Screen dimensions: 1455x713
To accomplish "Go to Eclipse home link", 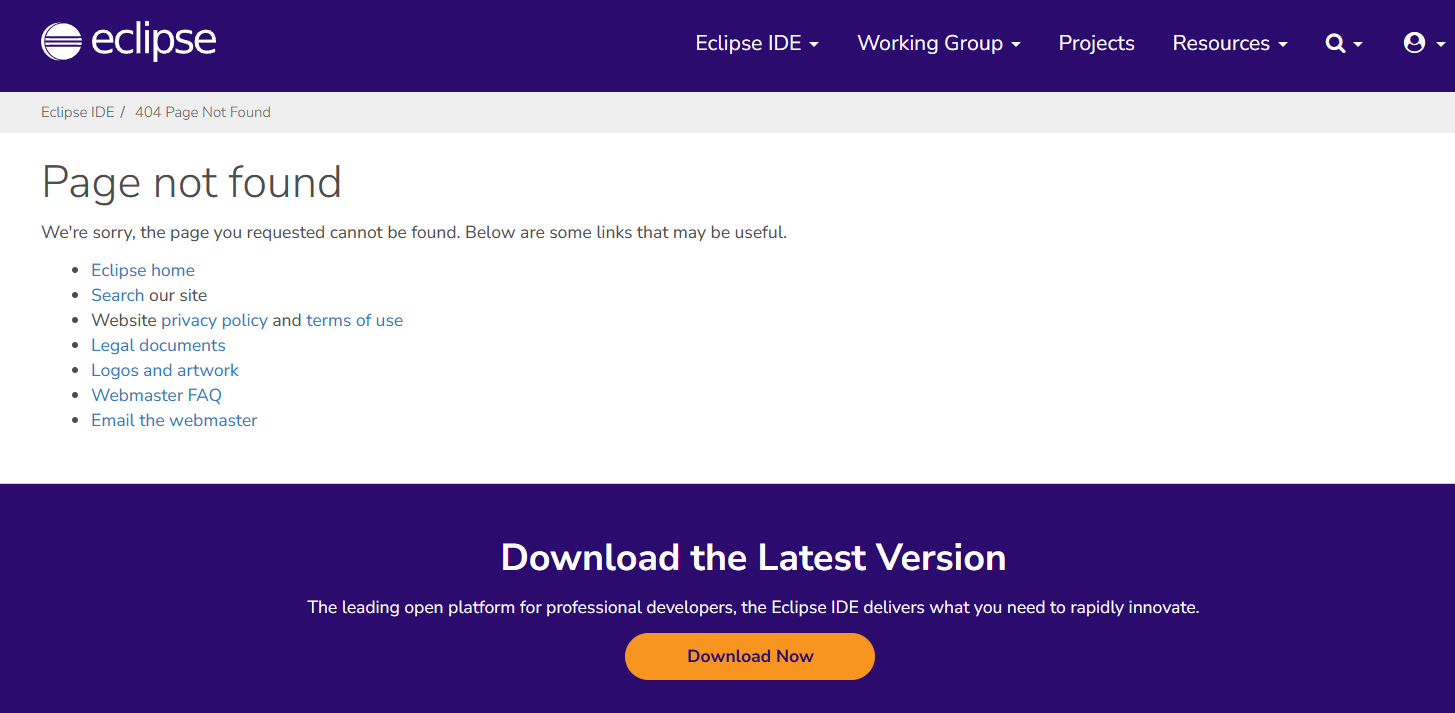I will click(x=143, y=270).
